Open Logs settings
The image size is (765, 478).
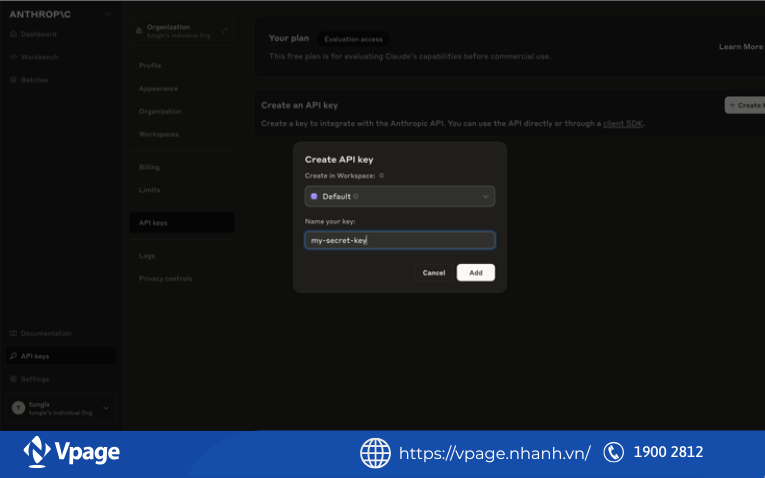[147, 256]
